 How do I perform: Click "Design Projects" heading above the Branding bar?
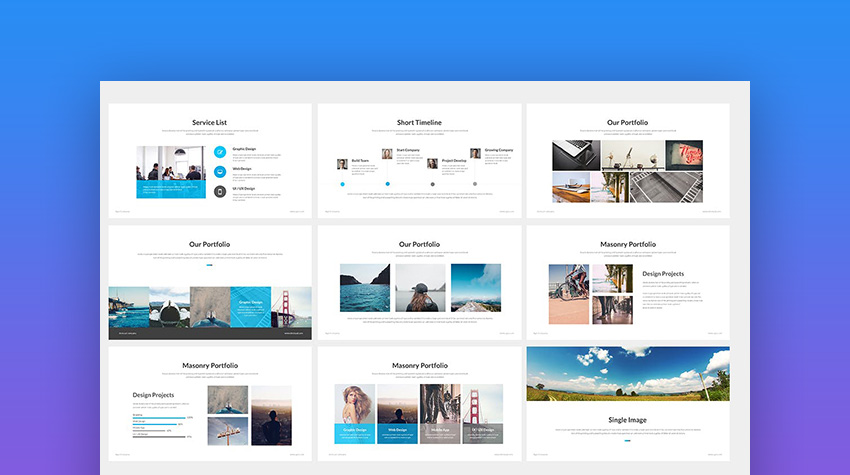153,395
